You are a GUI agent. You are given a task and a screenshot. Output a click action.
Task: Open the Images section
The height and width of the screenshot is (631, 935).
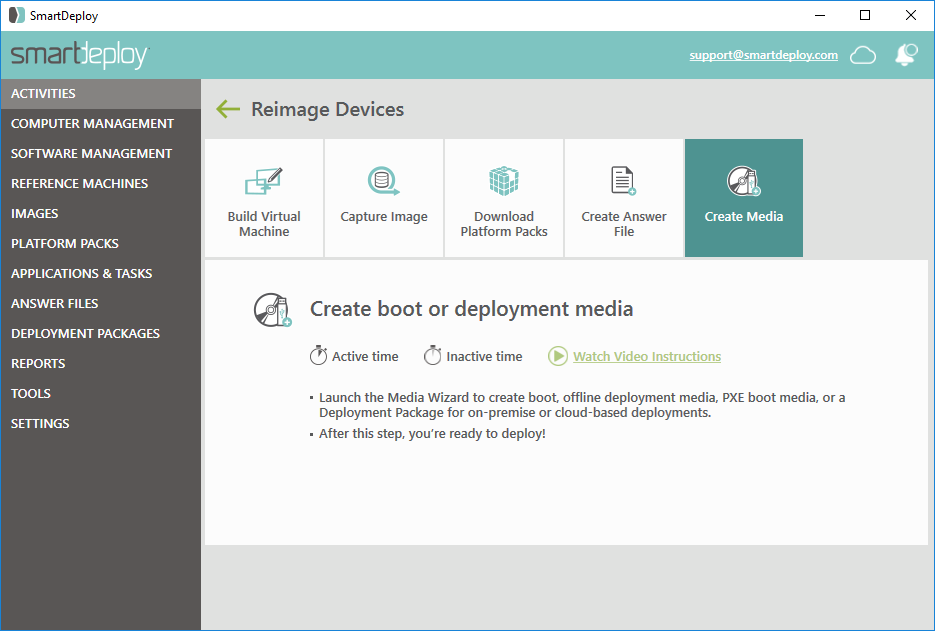35,213
